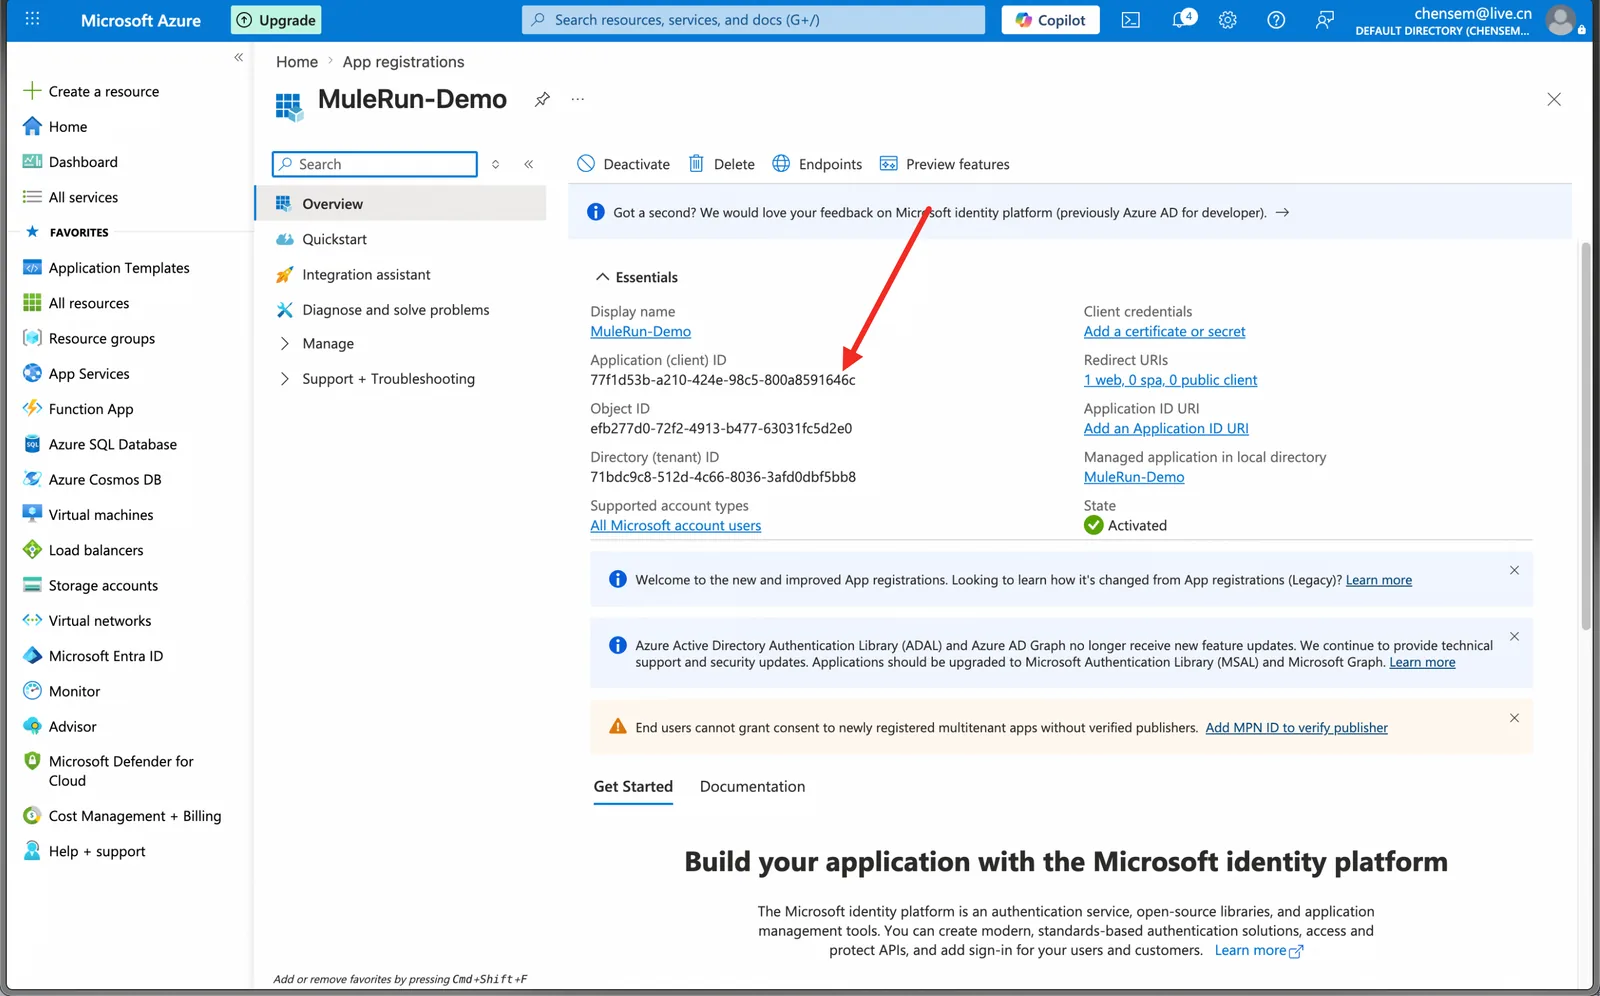
Task: Dismiss the ADAL deprecation notice banner
Action: click(1514, 636)
